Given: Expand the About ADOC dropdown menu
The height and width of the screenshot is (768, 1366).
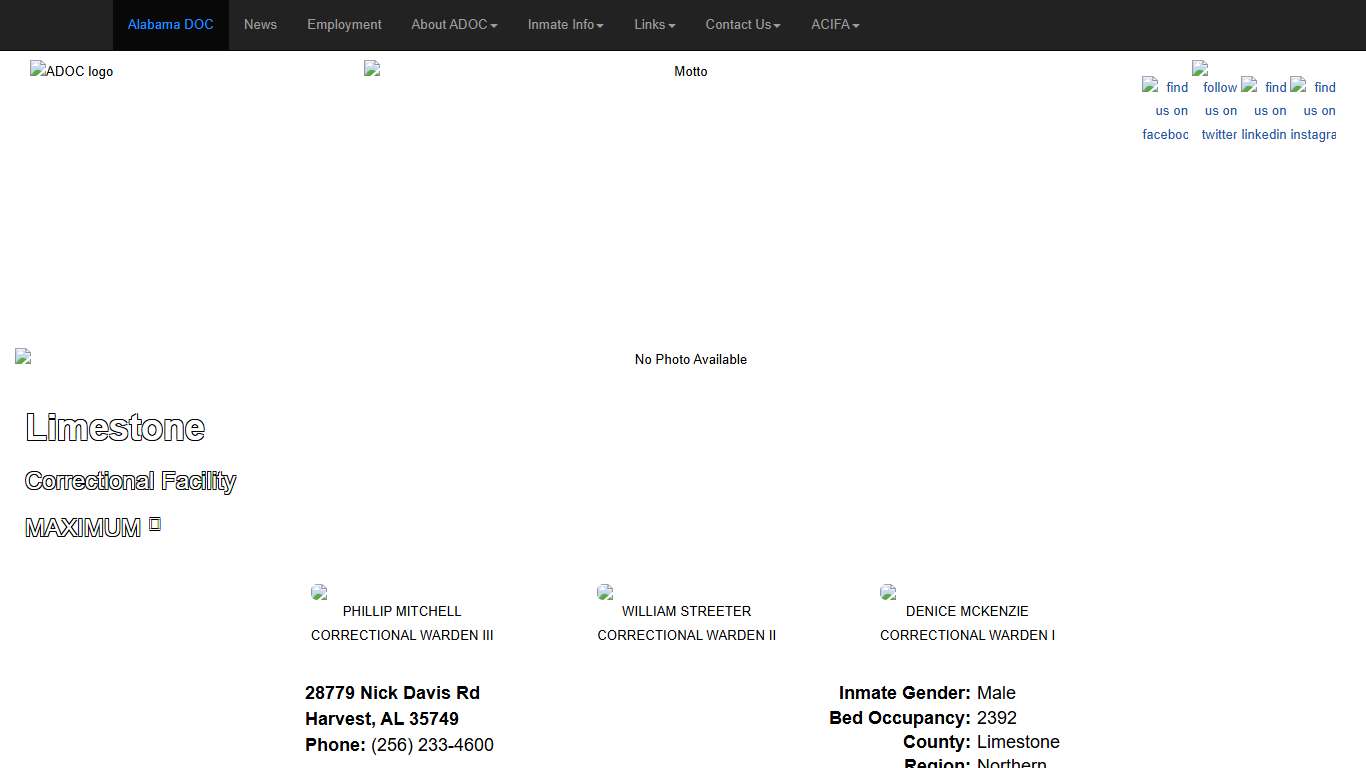Looking at the screenshot, I should coord(454,25).
